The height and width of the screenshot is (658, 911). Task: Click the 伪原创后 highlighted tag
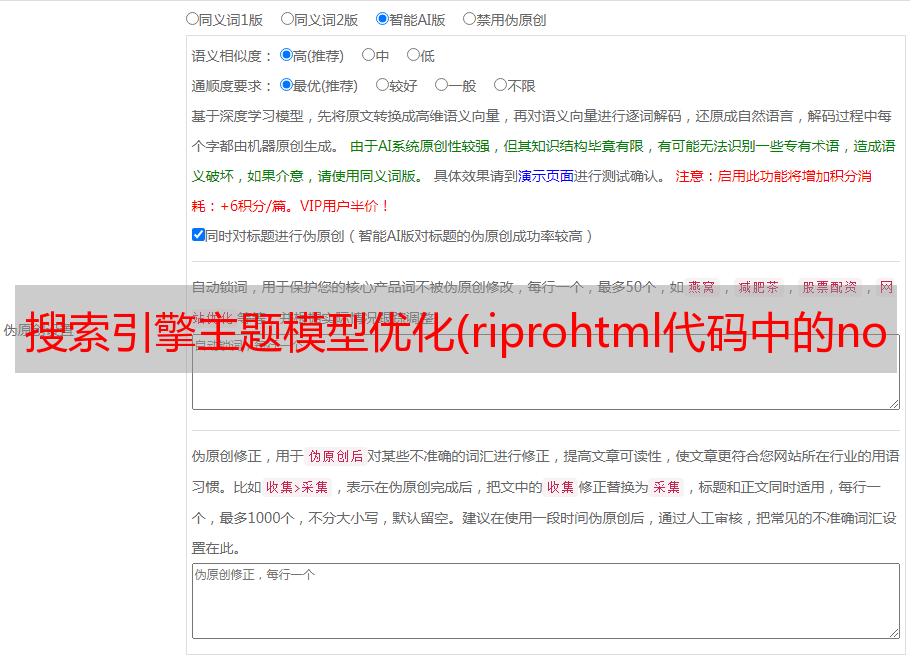pos(336,456)
